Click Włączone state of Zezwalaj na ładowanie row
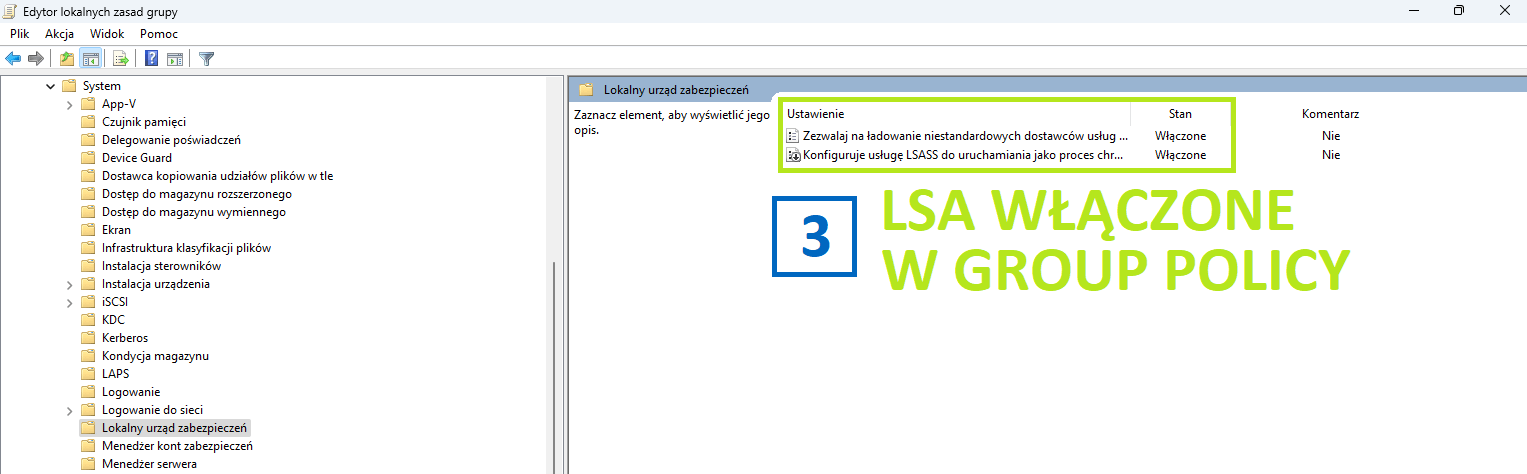1527x474 pixels. point(1180,136)
